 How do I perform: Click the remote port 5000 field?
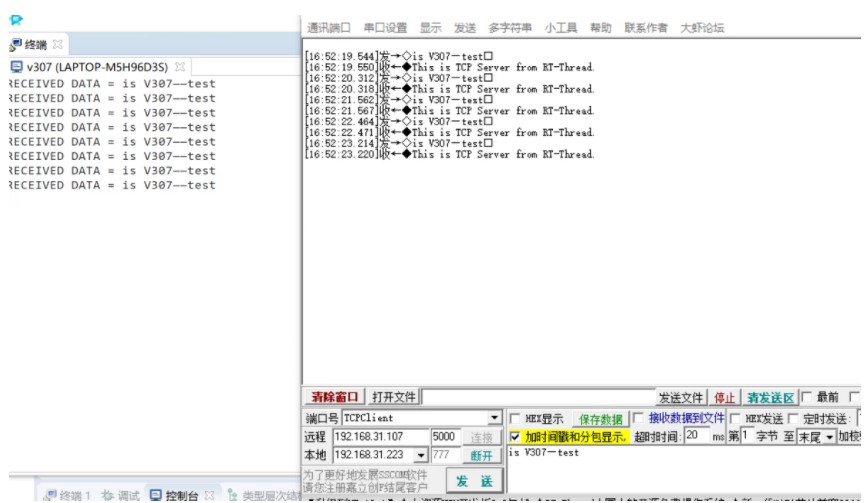pyautogui.click(x=445, y=437)
